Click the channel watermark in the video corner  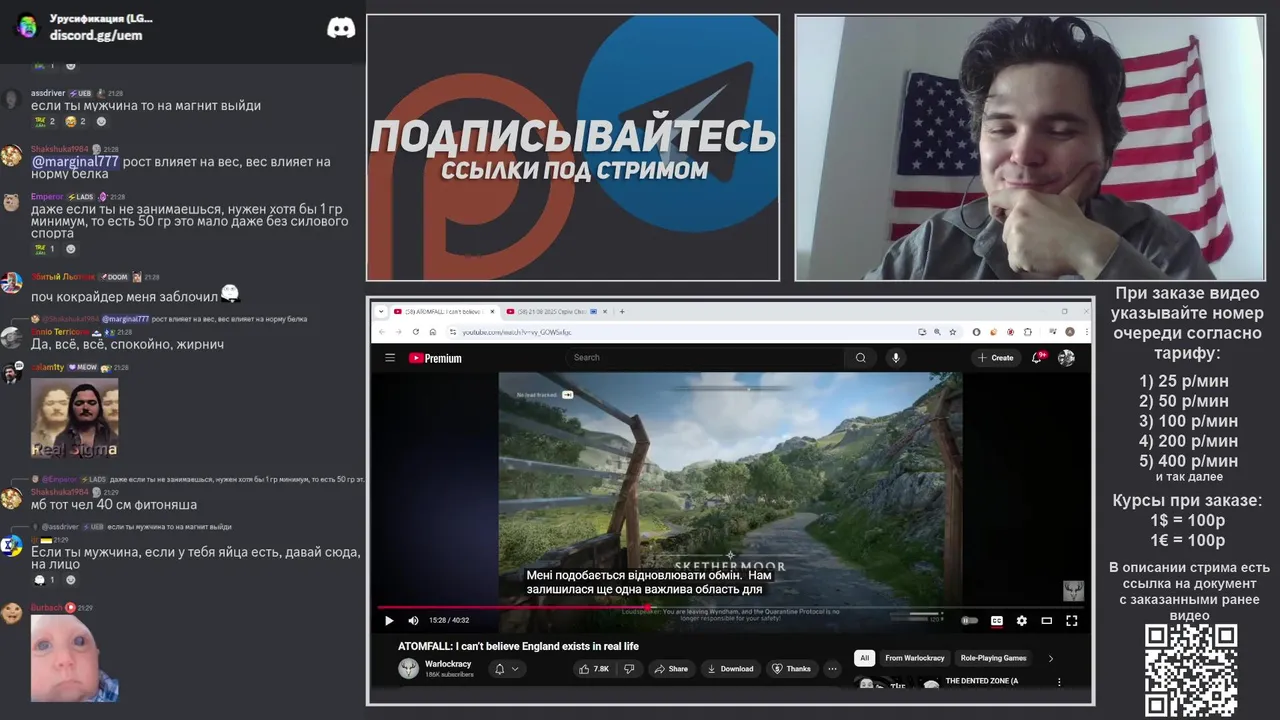(1072, 591)
